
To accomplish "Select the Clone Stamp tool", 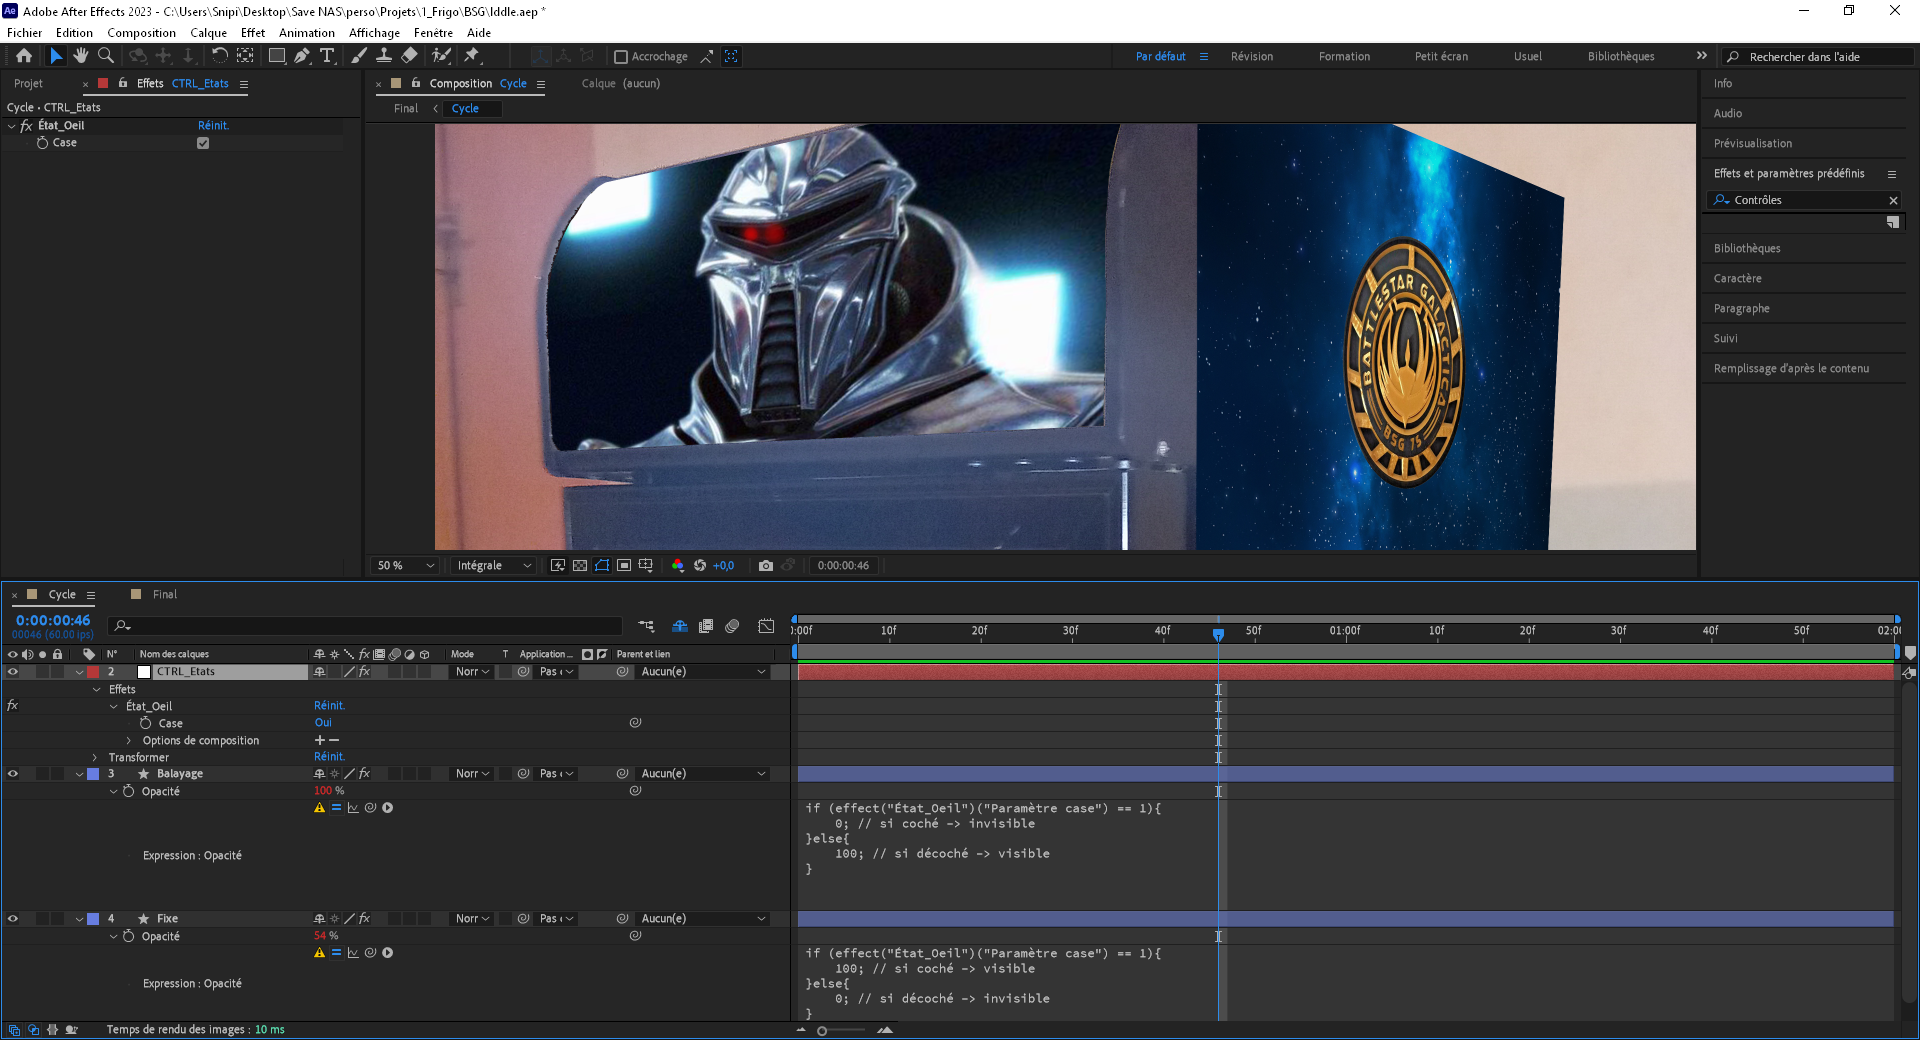I will (384, 56).
